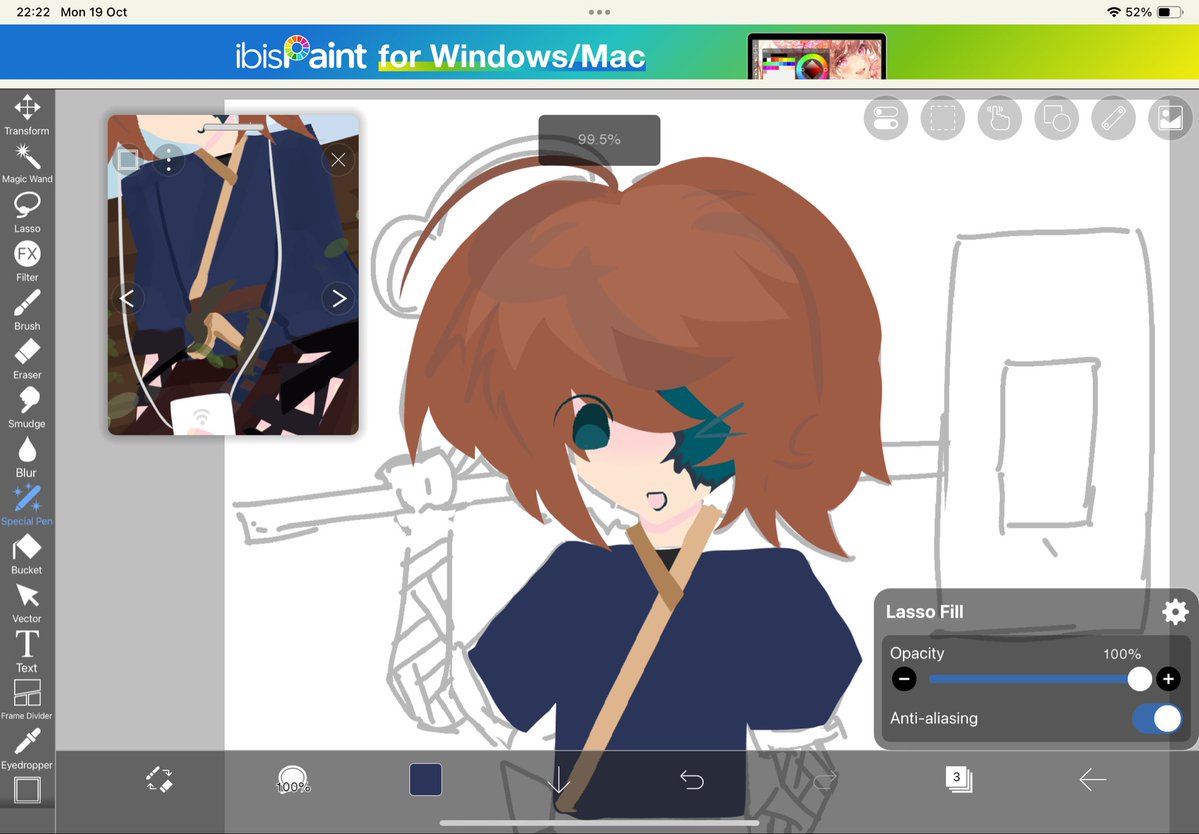
Task: Select the Eyedropper tool
Action: click(x=27, y=749)
